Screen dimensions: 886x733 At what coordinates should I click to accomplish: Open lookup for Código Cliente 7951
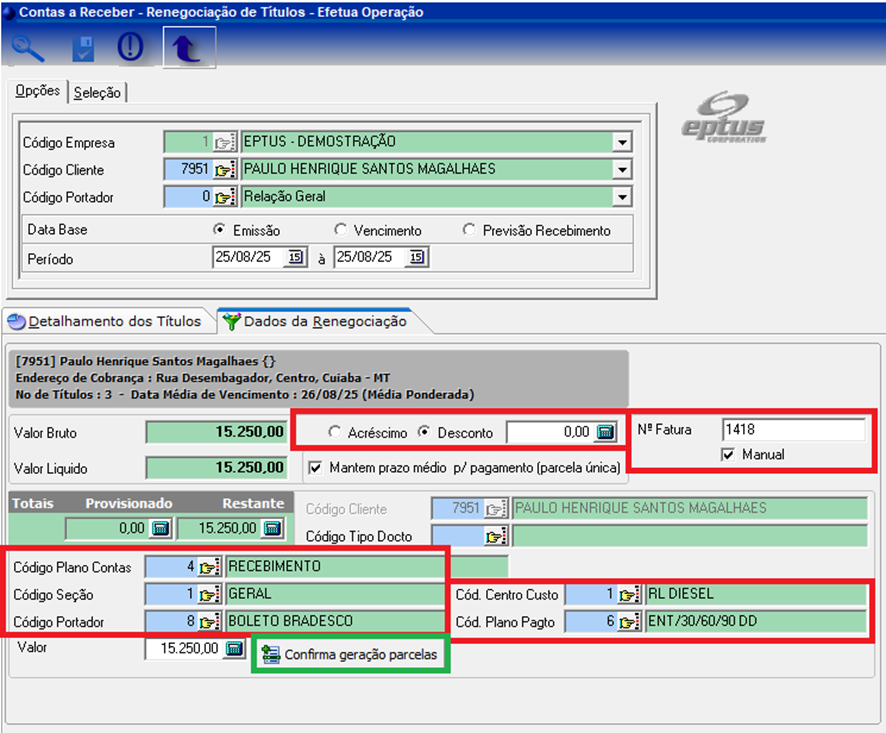224,170
